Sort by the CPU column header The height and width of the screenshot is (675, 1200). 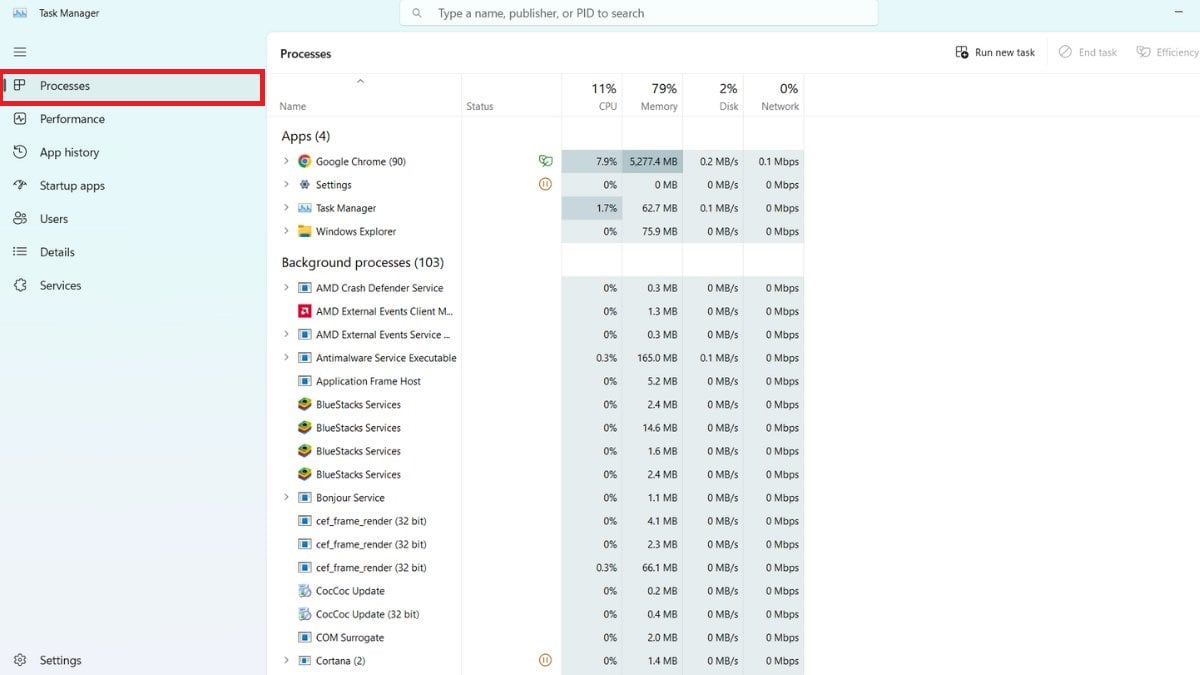point(592,95)
